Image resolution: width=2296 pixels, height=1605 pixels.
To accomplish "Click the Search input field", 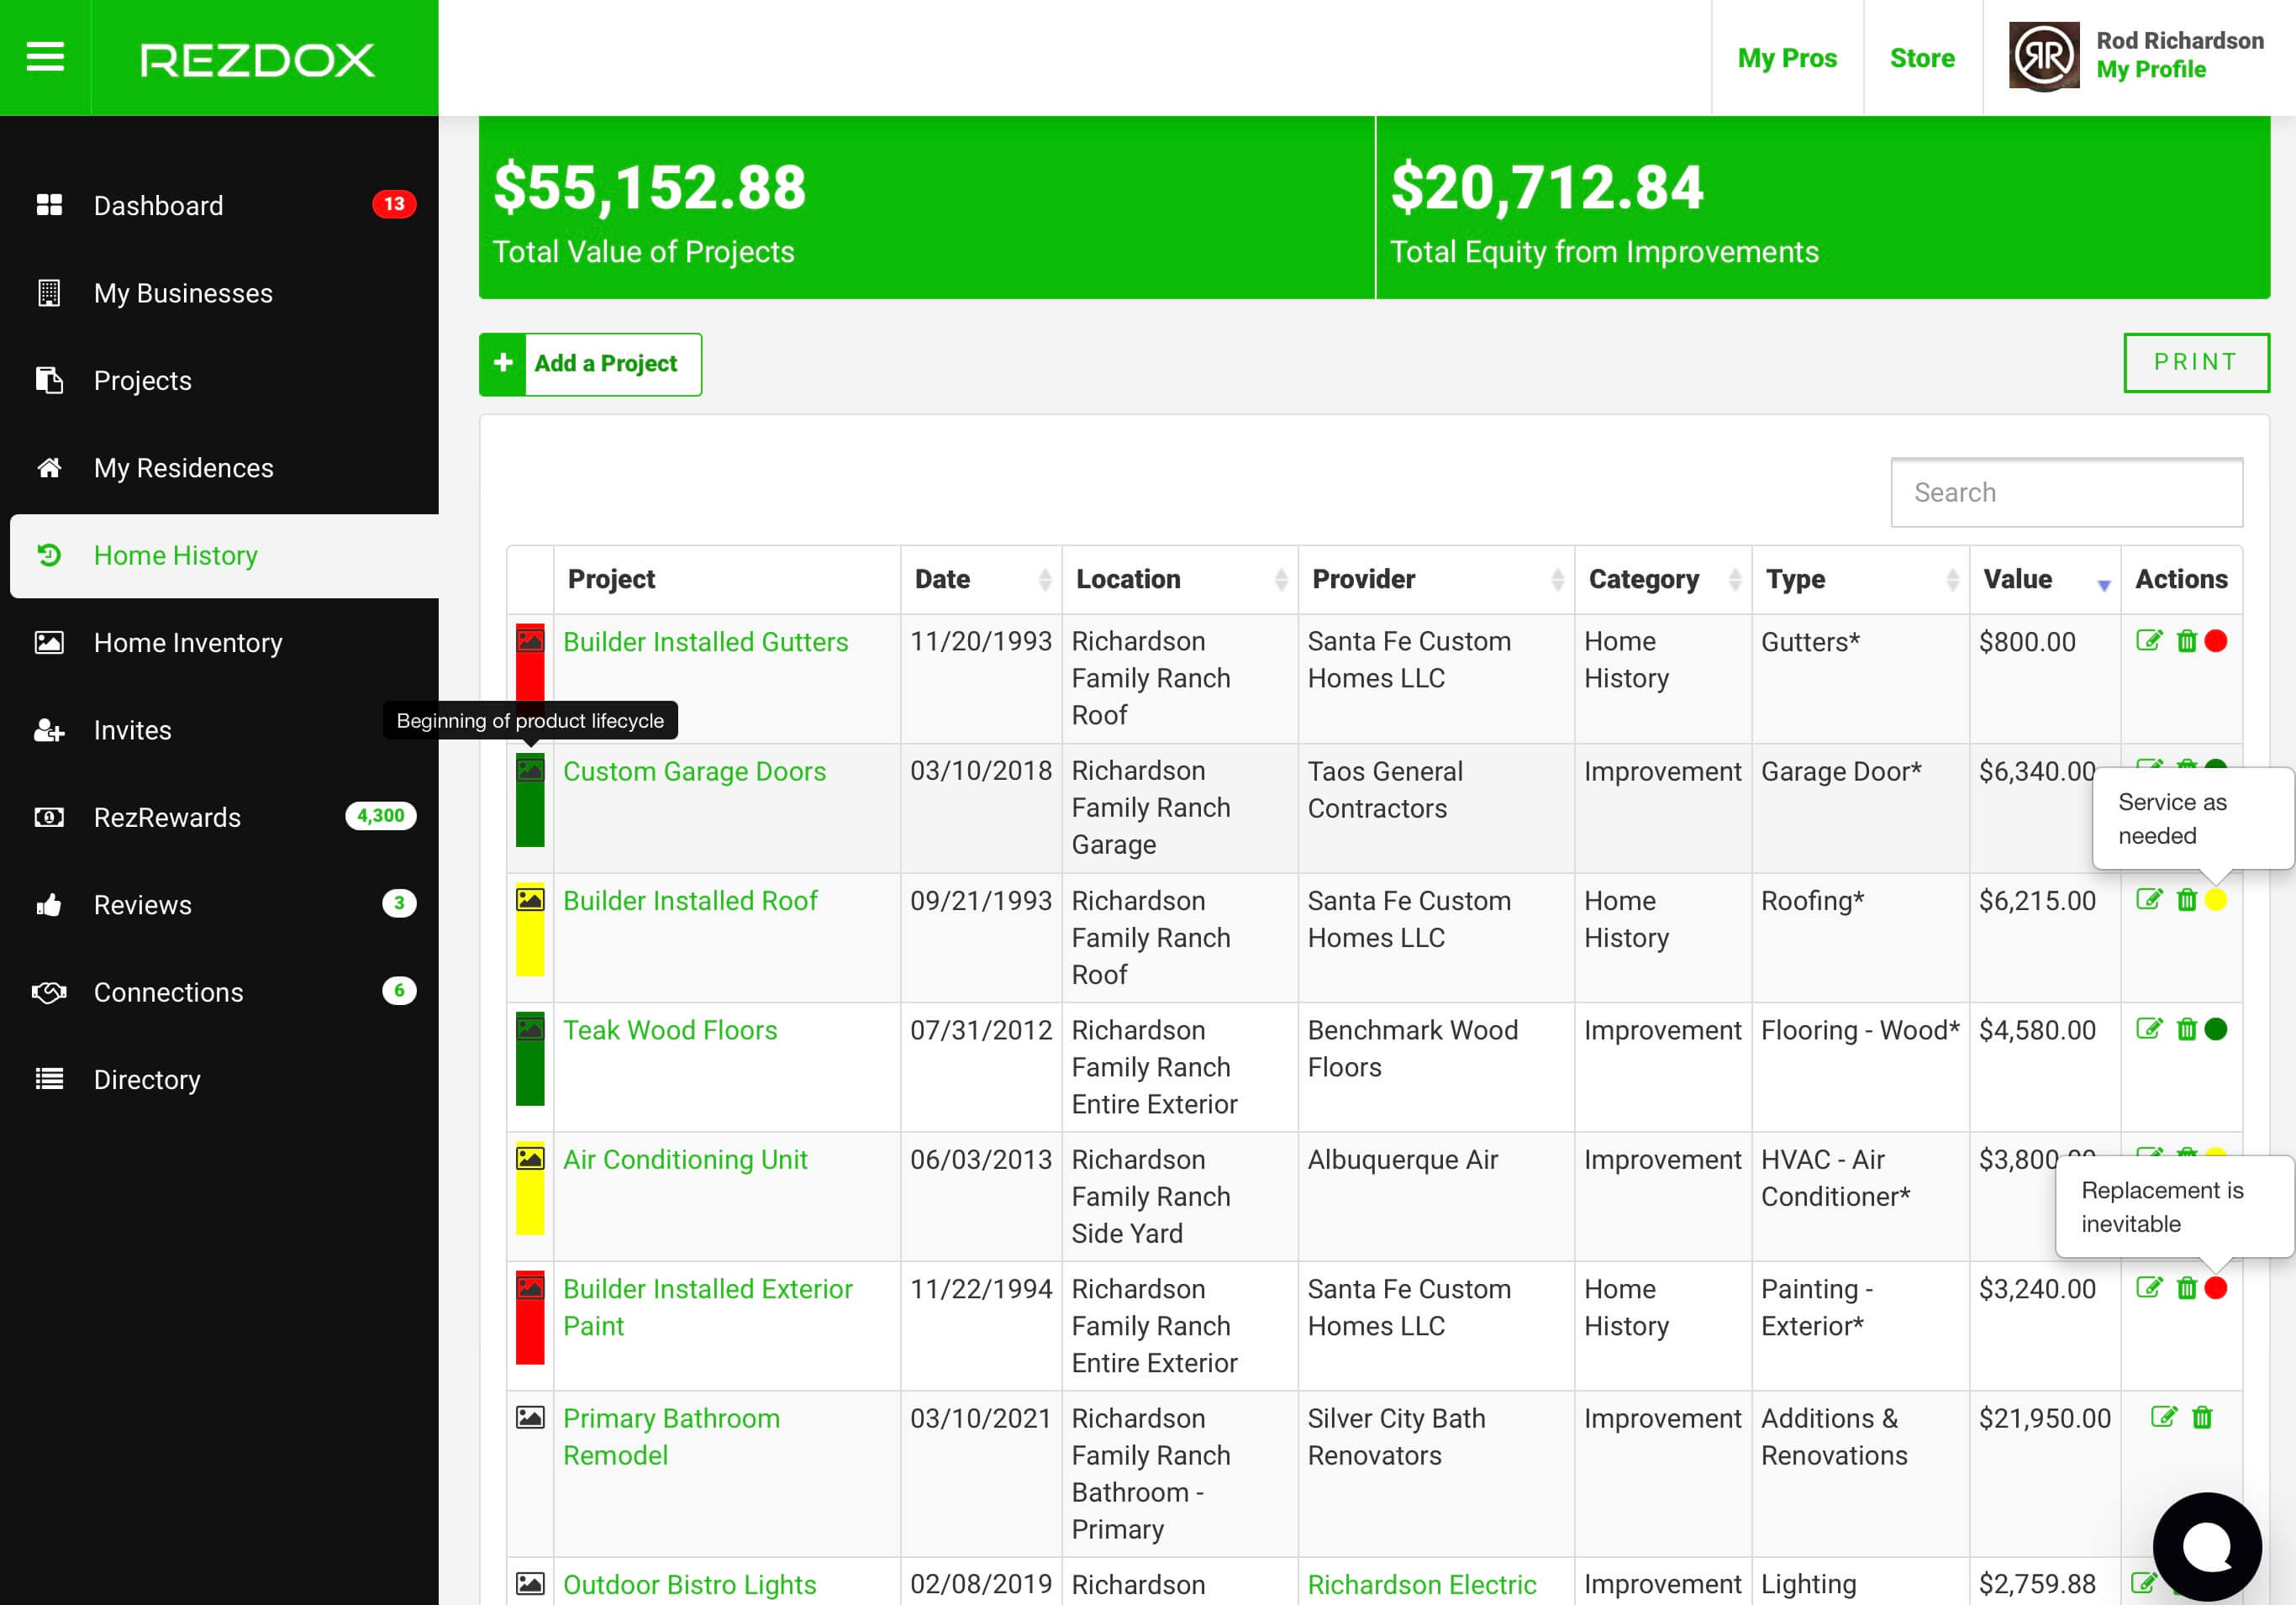I will (2064, 492).
